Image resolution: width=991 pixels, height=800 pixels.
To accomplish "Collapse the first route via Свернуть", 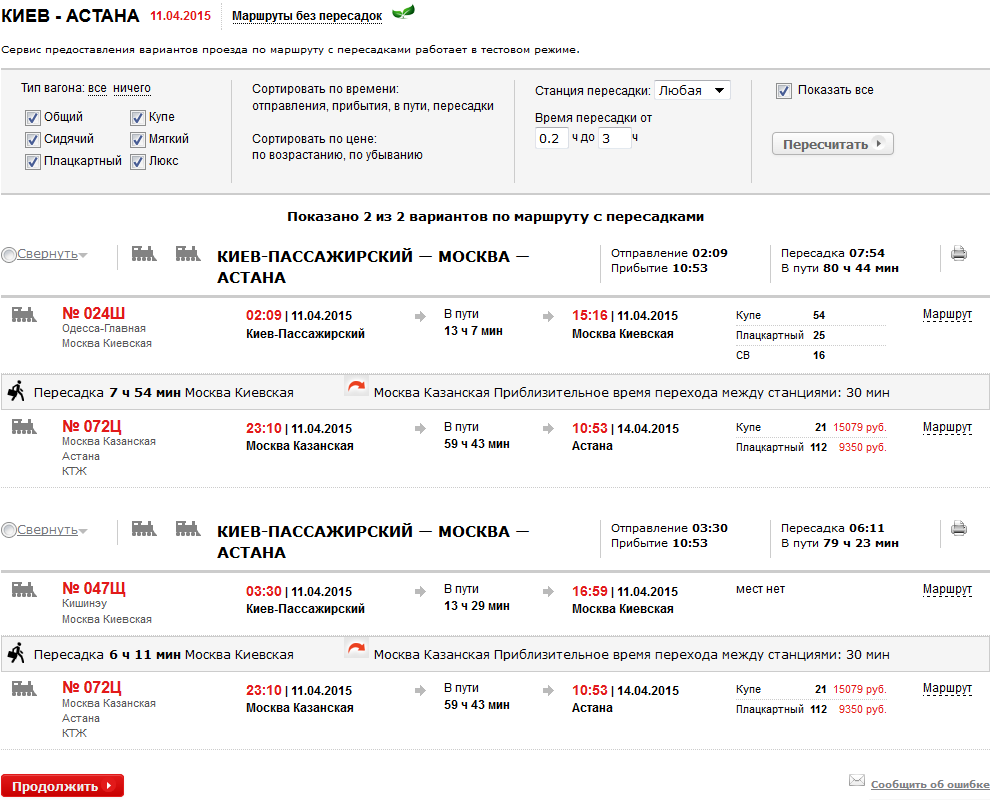I will click(46, 254).
